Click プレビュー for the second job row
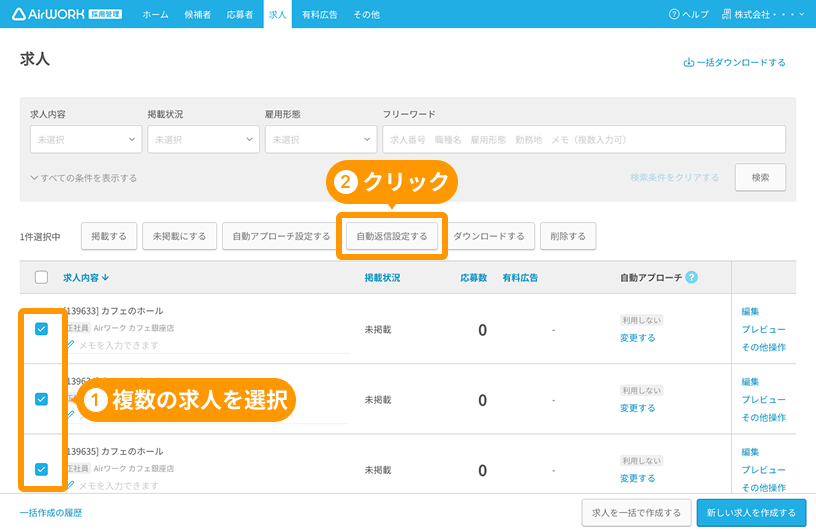 (763, 399)
